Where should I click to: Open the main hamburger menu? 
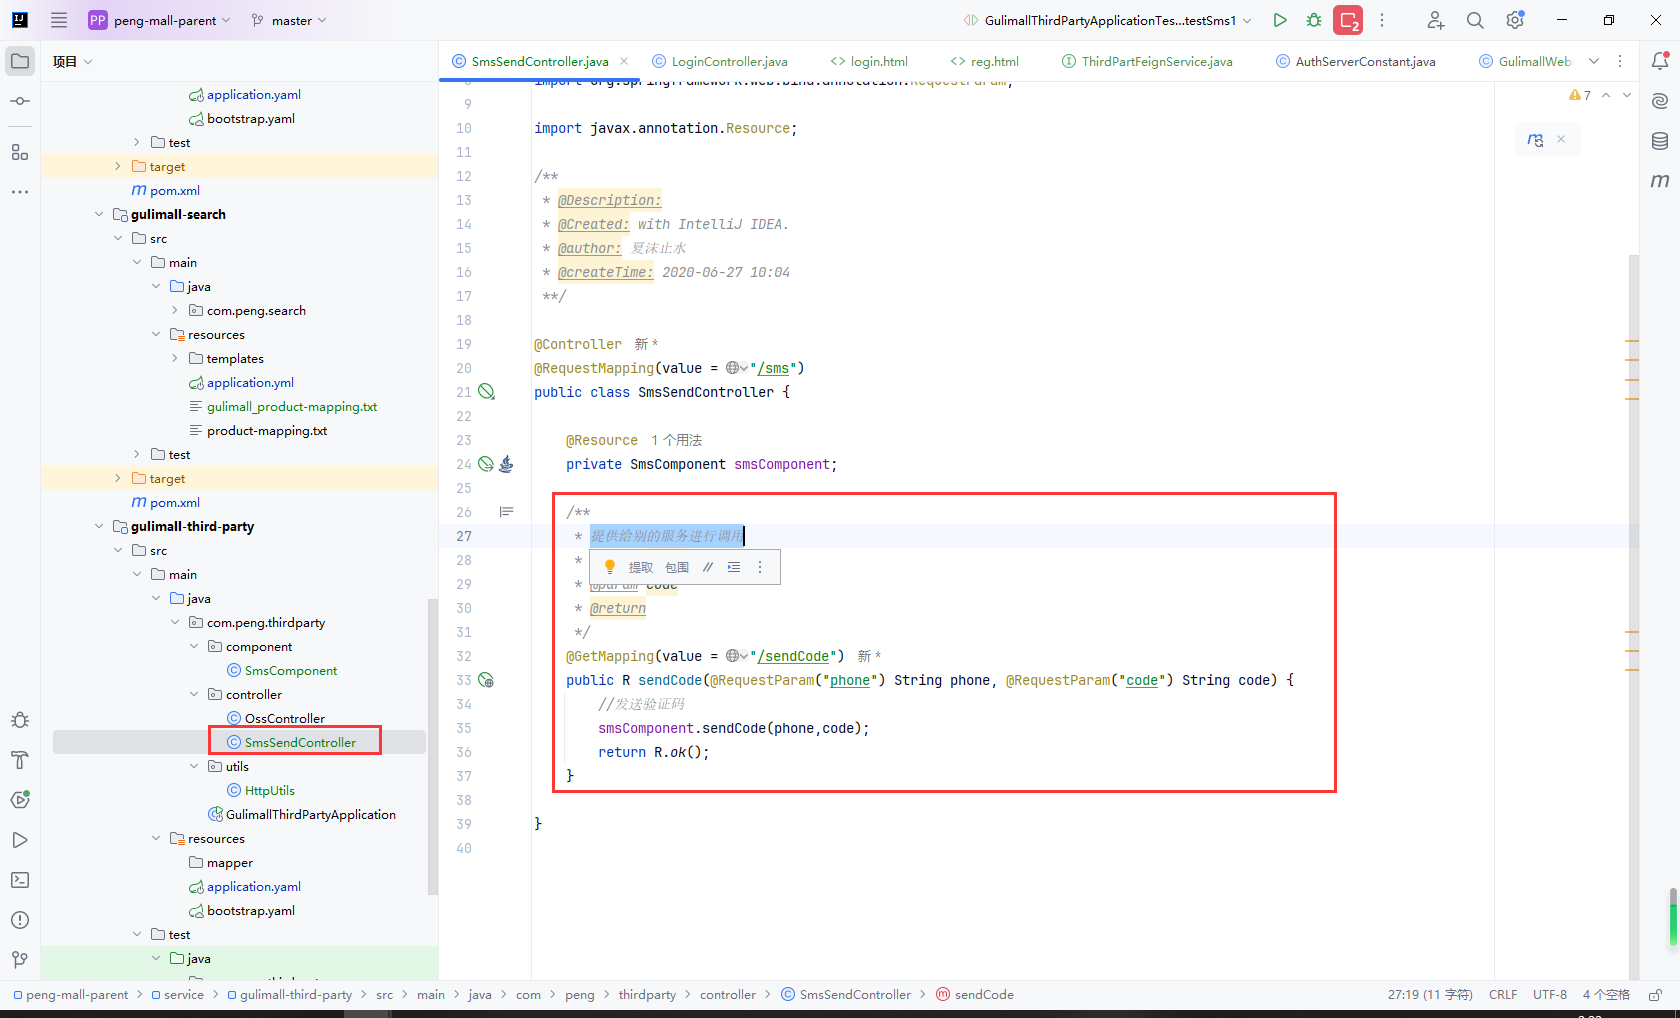59,20
